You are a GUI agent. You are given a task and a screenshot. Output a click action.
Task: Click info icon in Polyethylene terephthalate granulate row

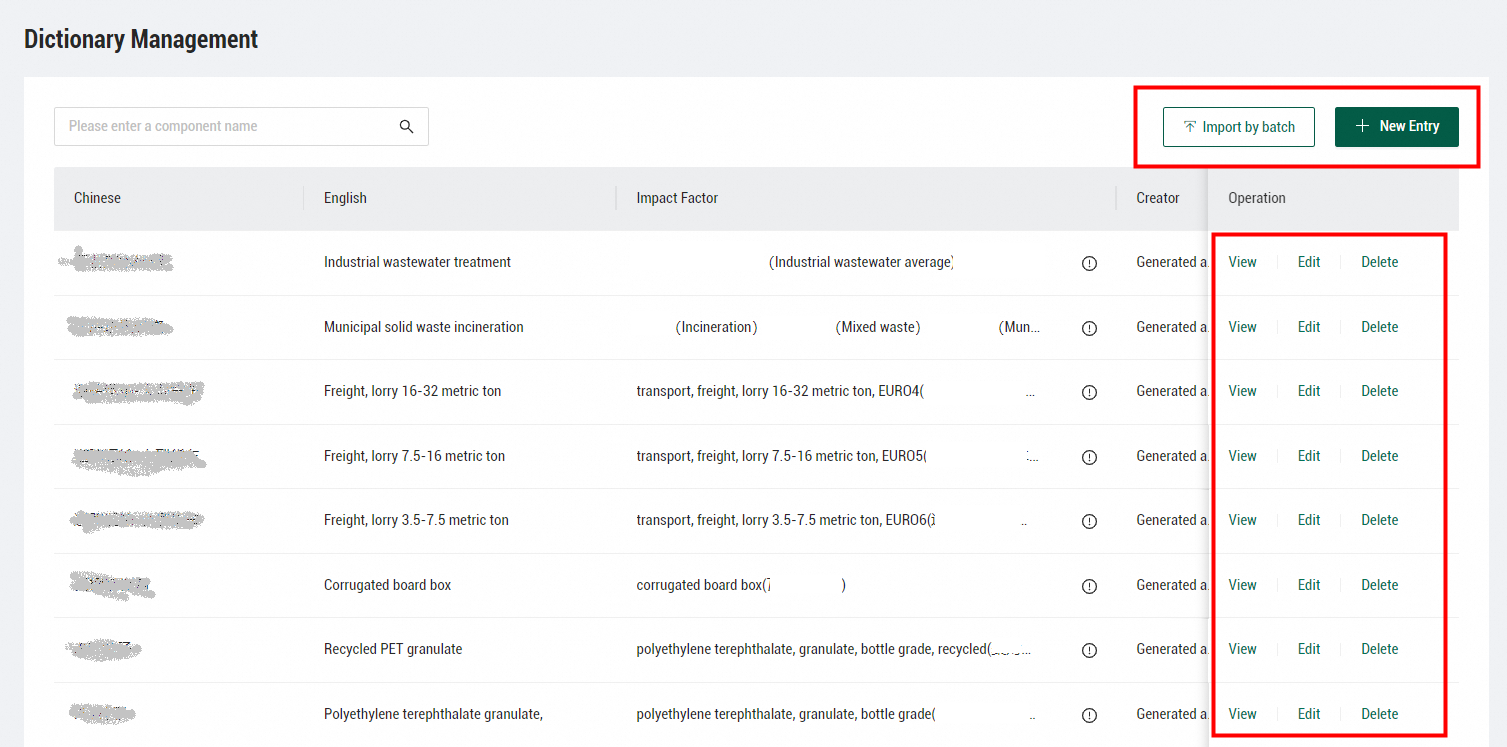pyautogui.click(x=1090, y=715)
